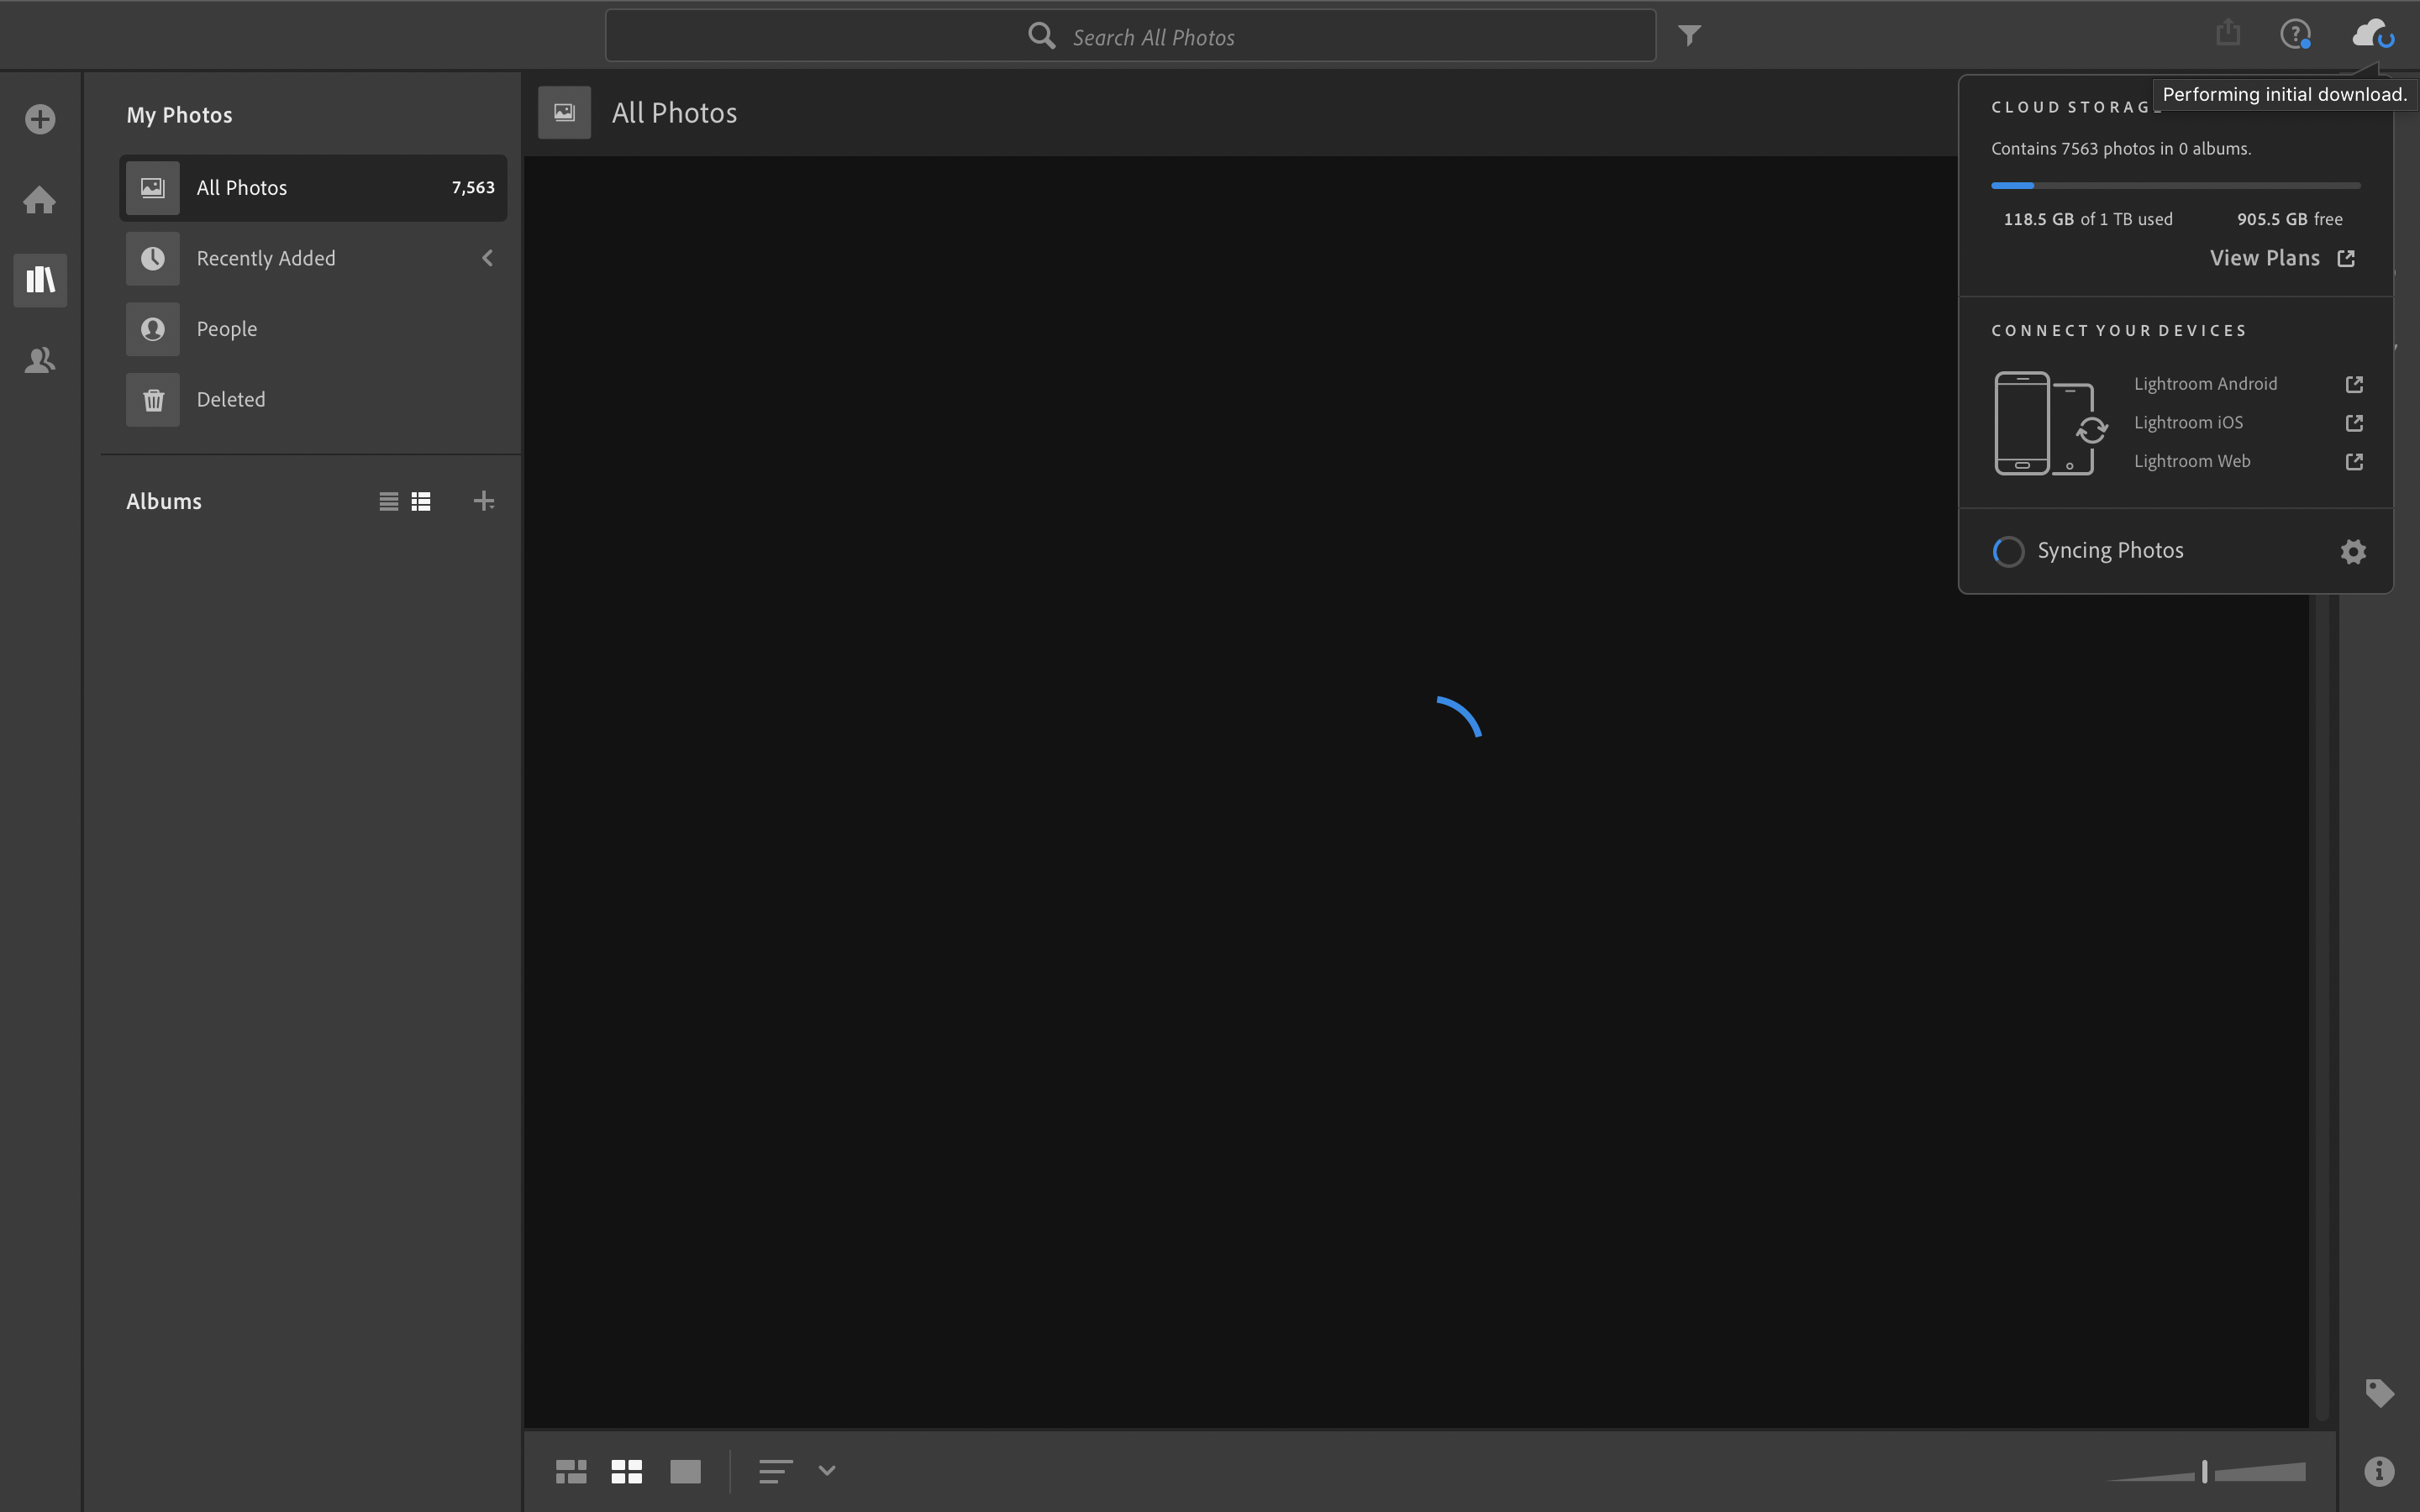The width and height of the screenshot is (2420, 1512).
Task: Click the Share upload icon
Action: click(x=2227, y=33)
